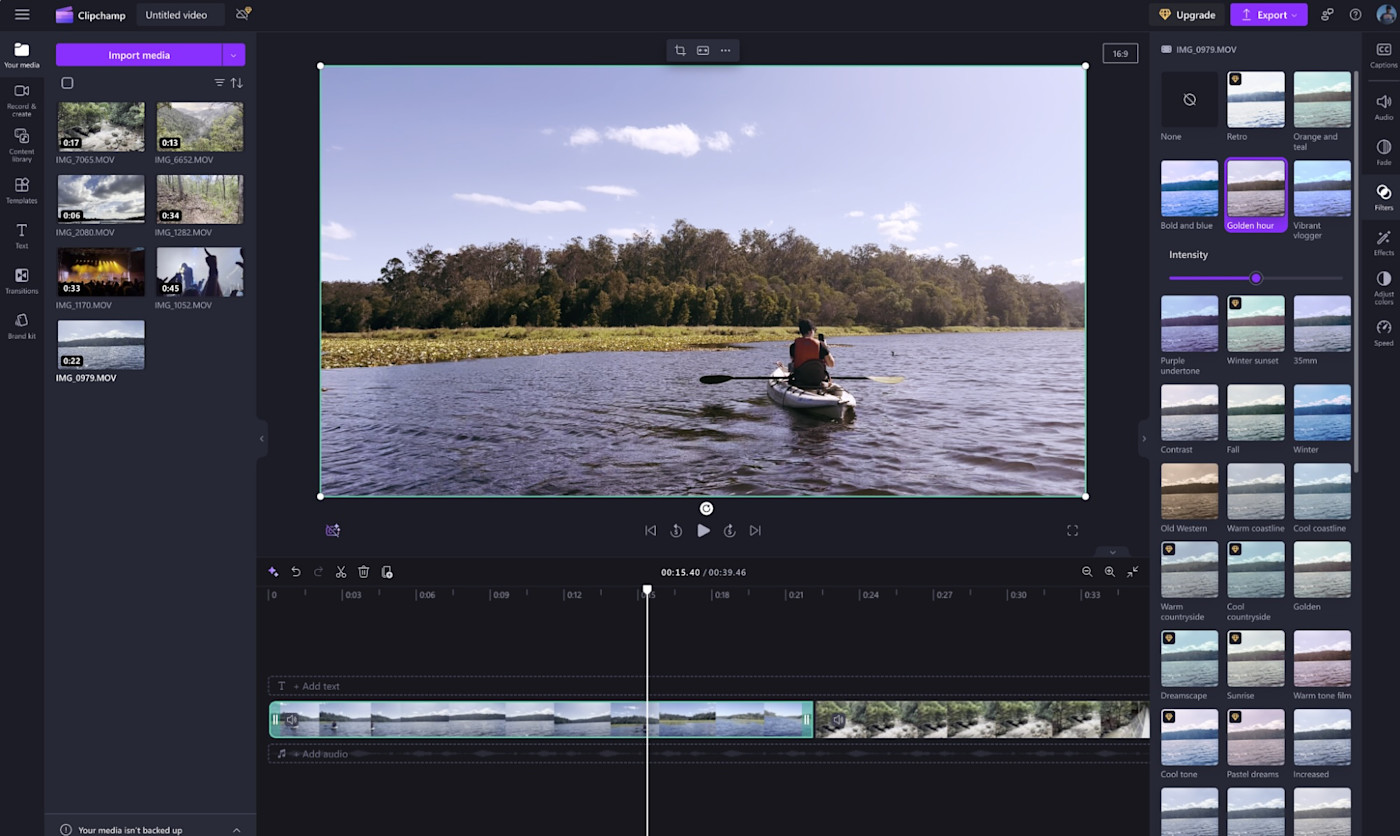Open the Captions panel

(1384, 56)
